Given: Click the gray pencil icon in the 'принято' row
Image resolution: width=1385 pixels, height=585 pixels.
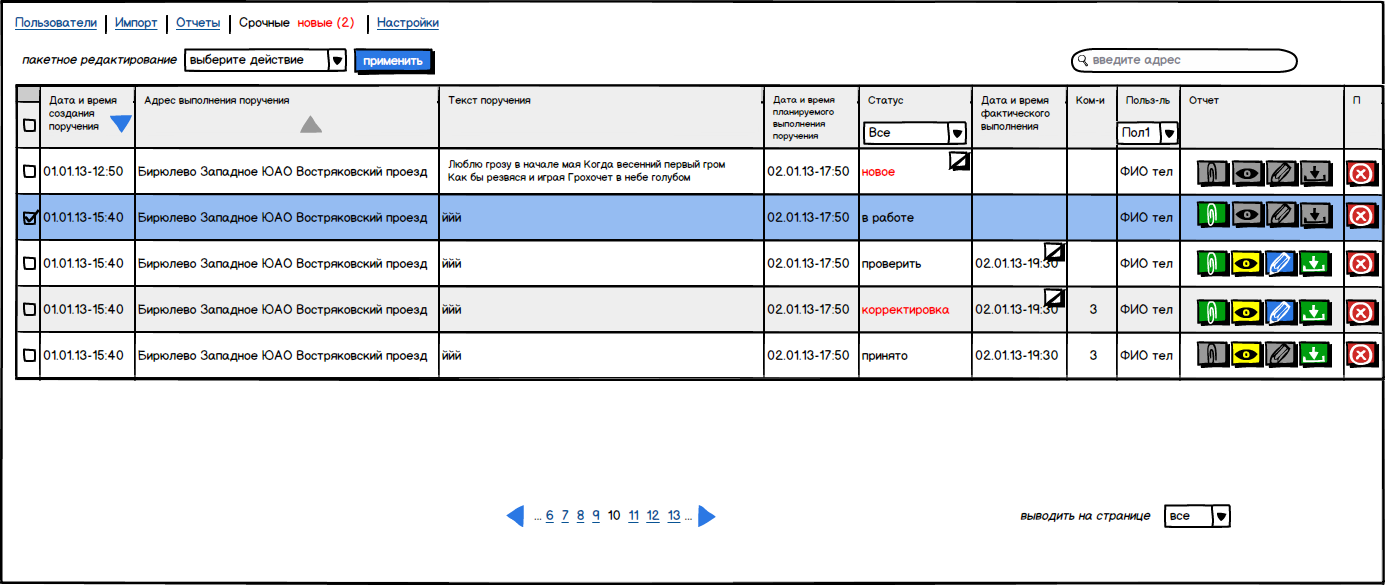Looking at the screenshot, I should [1281, 355].
